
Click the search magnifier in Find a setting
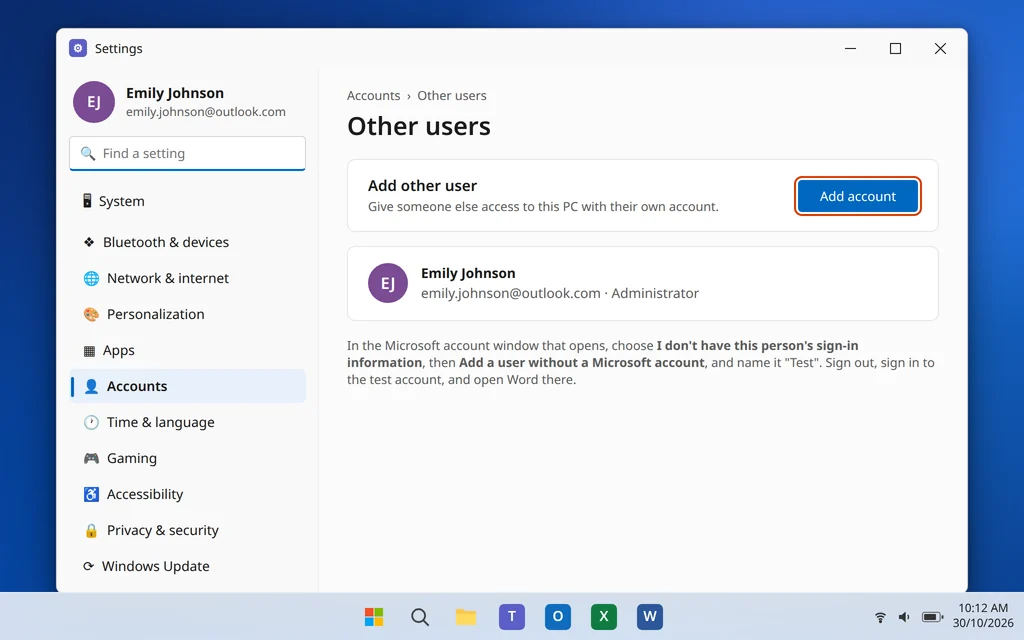[x=88, y=153]
